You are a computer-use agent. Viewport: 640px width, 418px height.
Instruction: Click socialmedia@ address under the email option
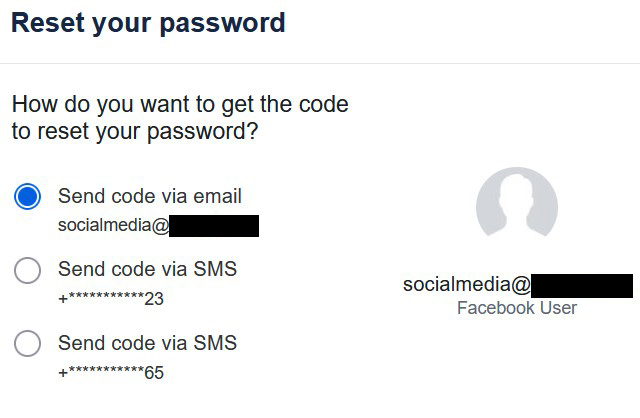113,226
